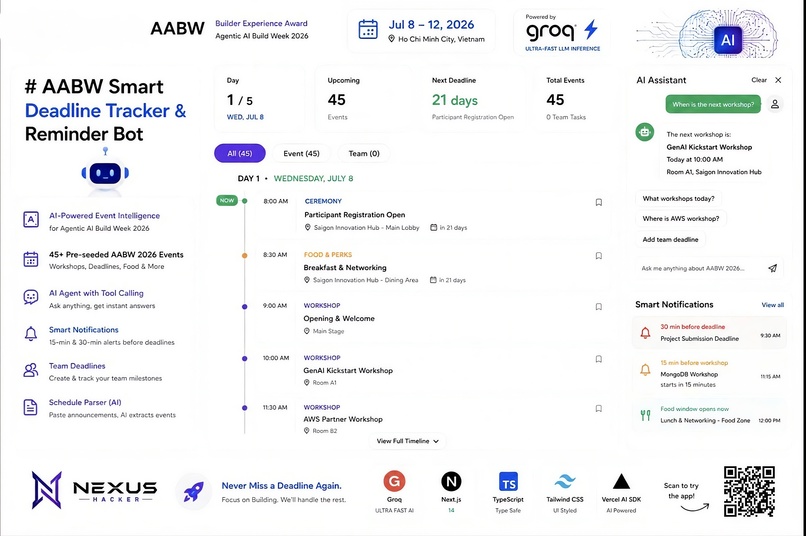Image resolution: width=806 pixels, height=536 pixels.
Task: Select the AWS Partner Workshop event title
Action: tap(343, 419)
